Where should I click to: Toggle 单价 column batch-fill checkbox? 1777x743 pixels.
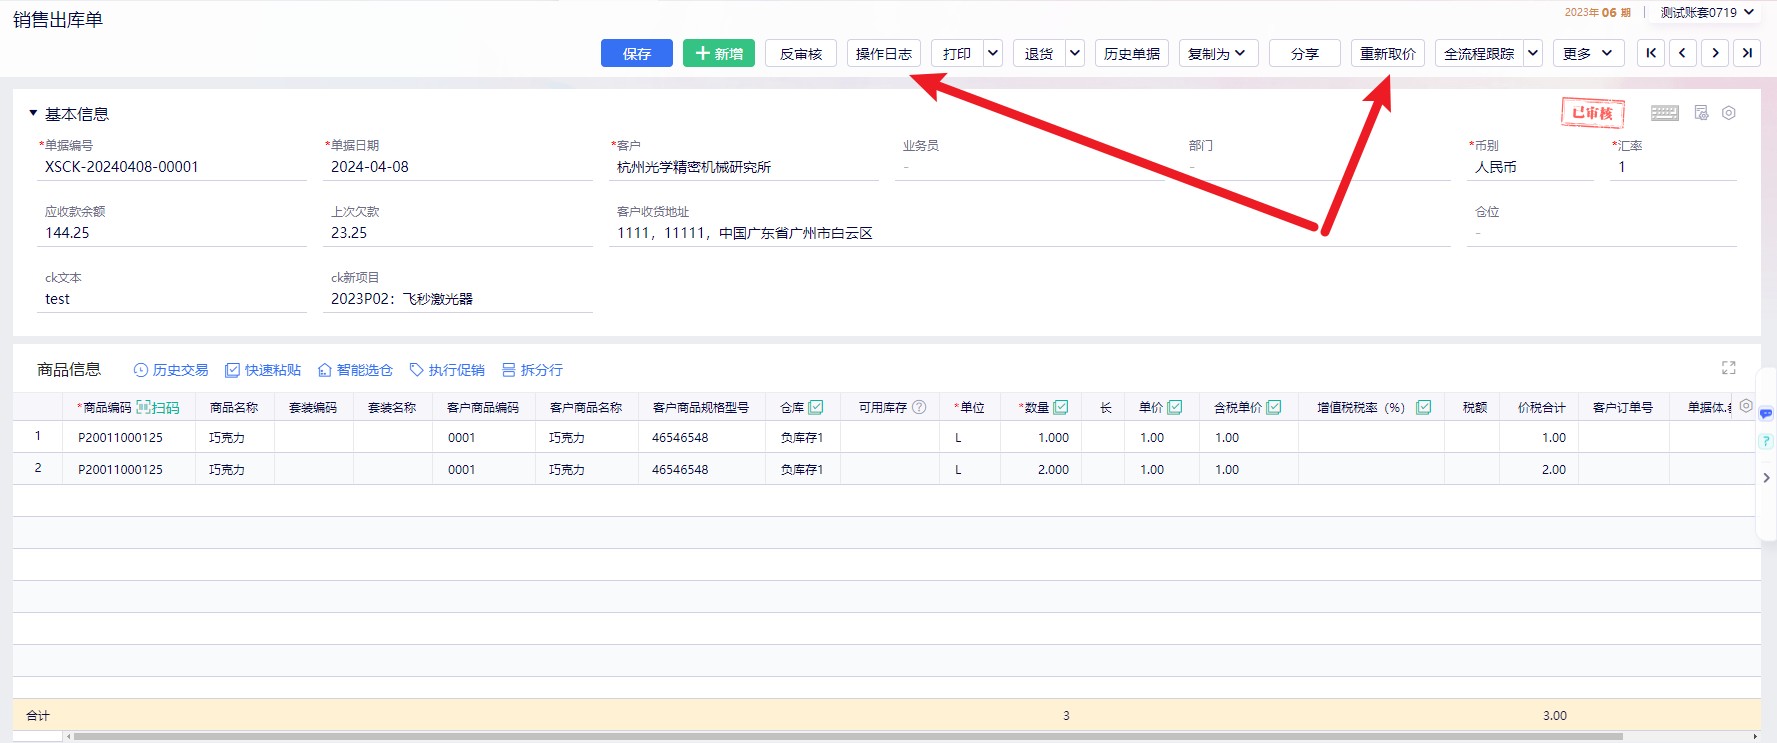pos(1175,407)
